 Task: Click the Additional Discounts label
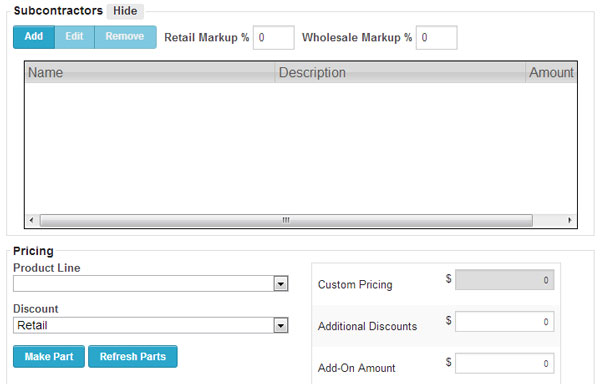click(x=367, y=326)
